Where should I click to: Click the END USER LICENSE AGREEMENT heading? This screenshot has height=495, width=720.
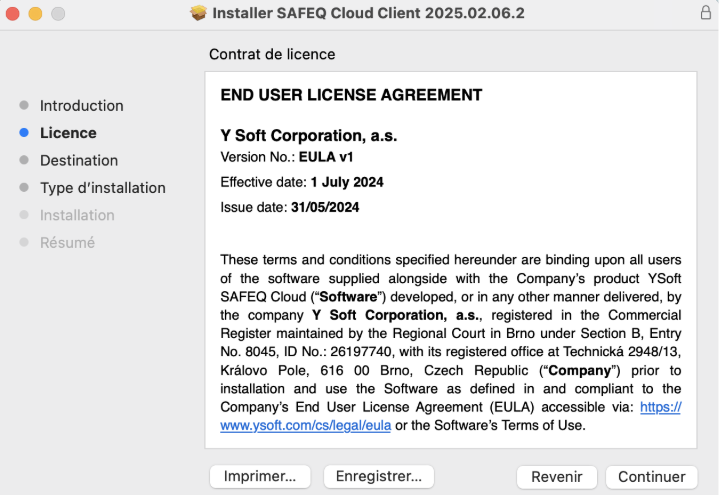point(351,95)
